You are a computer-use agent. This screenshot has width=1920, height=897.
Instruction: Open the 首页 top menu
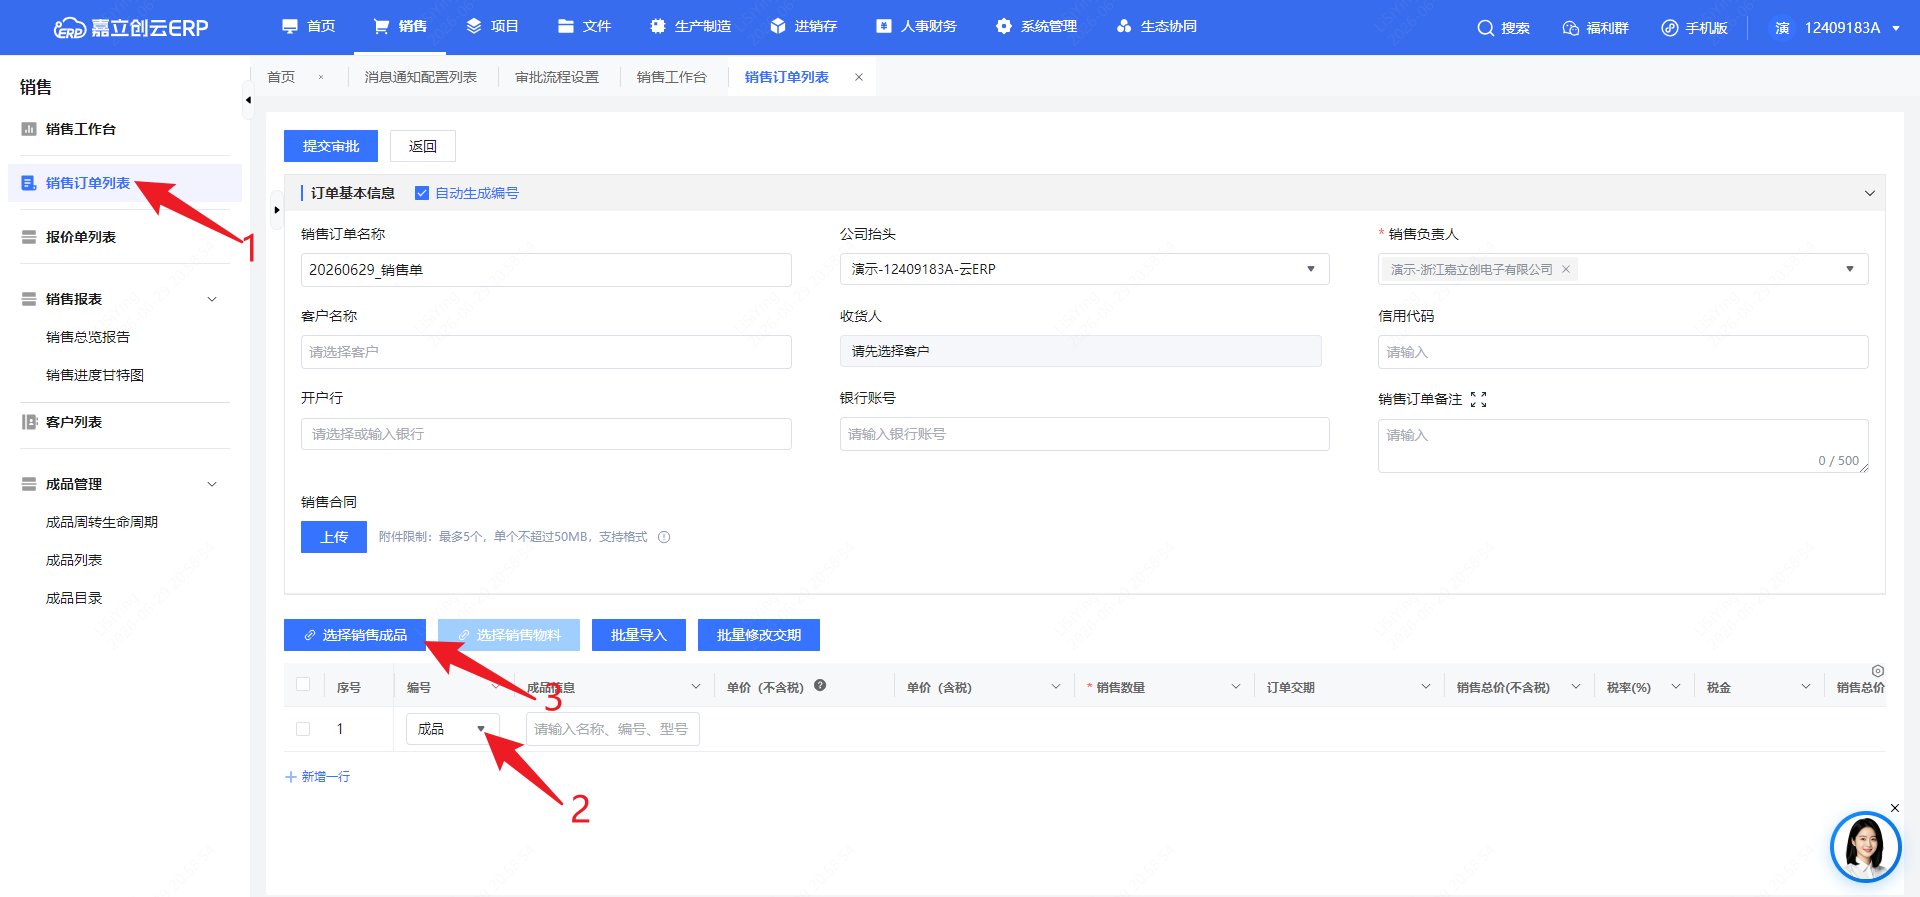pos(309,26)
